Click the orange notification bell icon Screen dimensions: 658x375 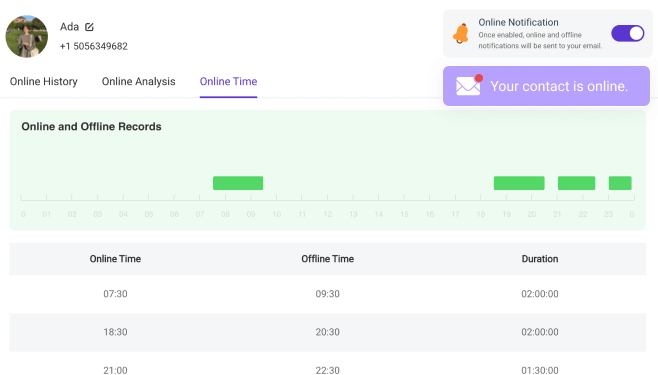[461, 34]
